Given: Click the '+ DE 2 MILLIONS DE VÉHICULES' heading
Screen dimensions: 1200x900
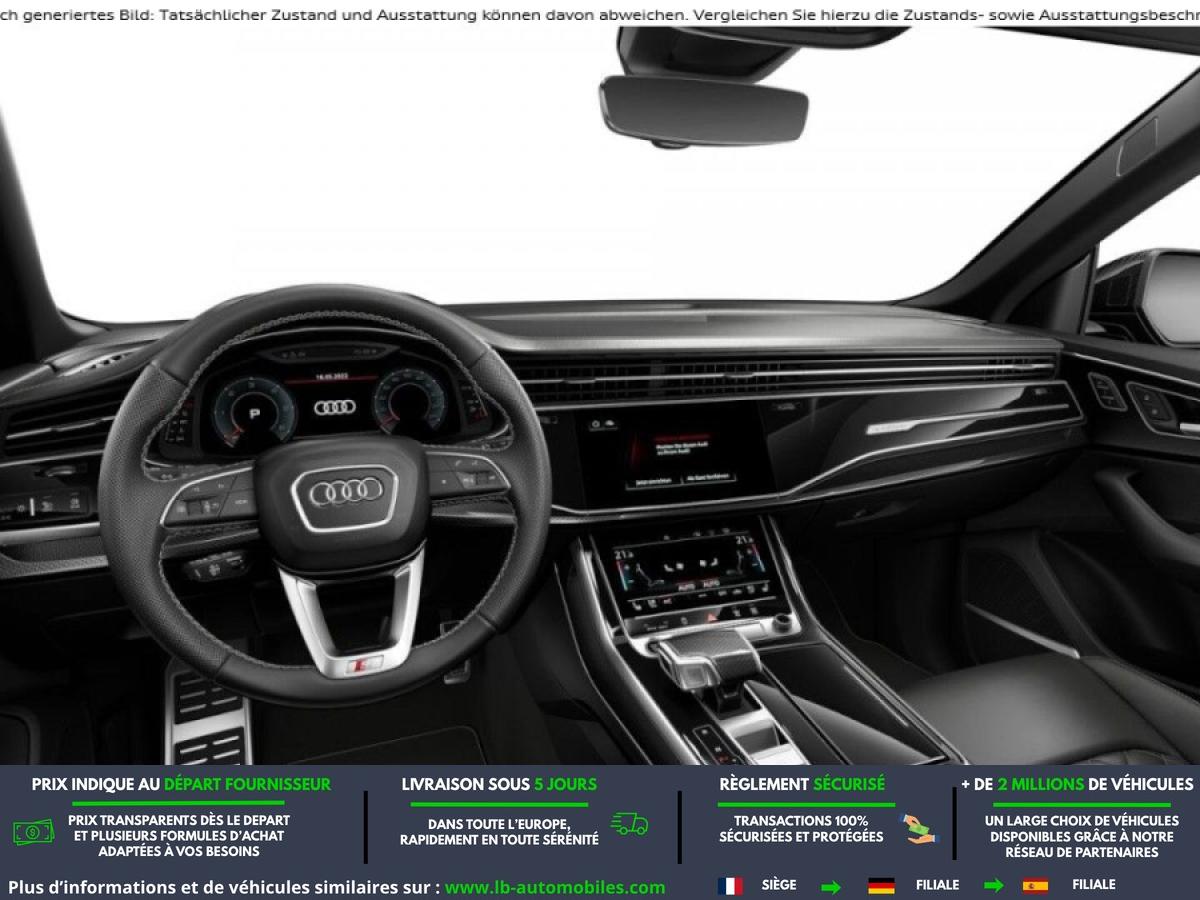Looking at the screenshot, I should 1077,784.
